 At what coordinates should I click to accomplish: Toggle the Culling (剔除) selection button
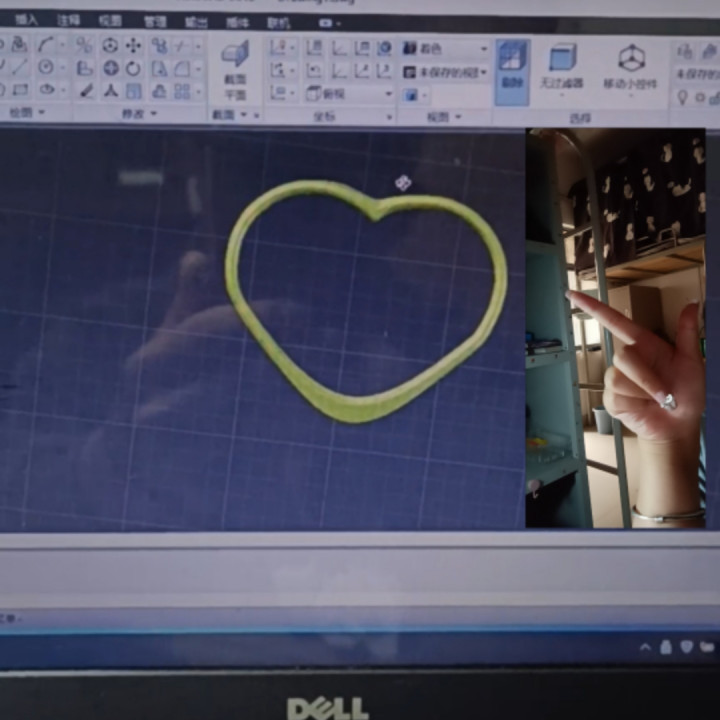coord(512,68)
